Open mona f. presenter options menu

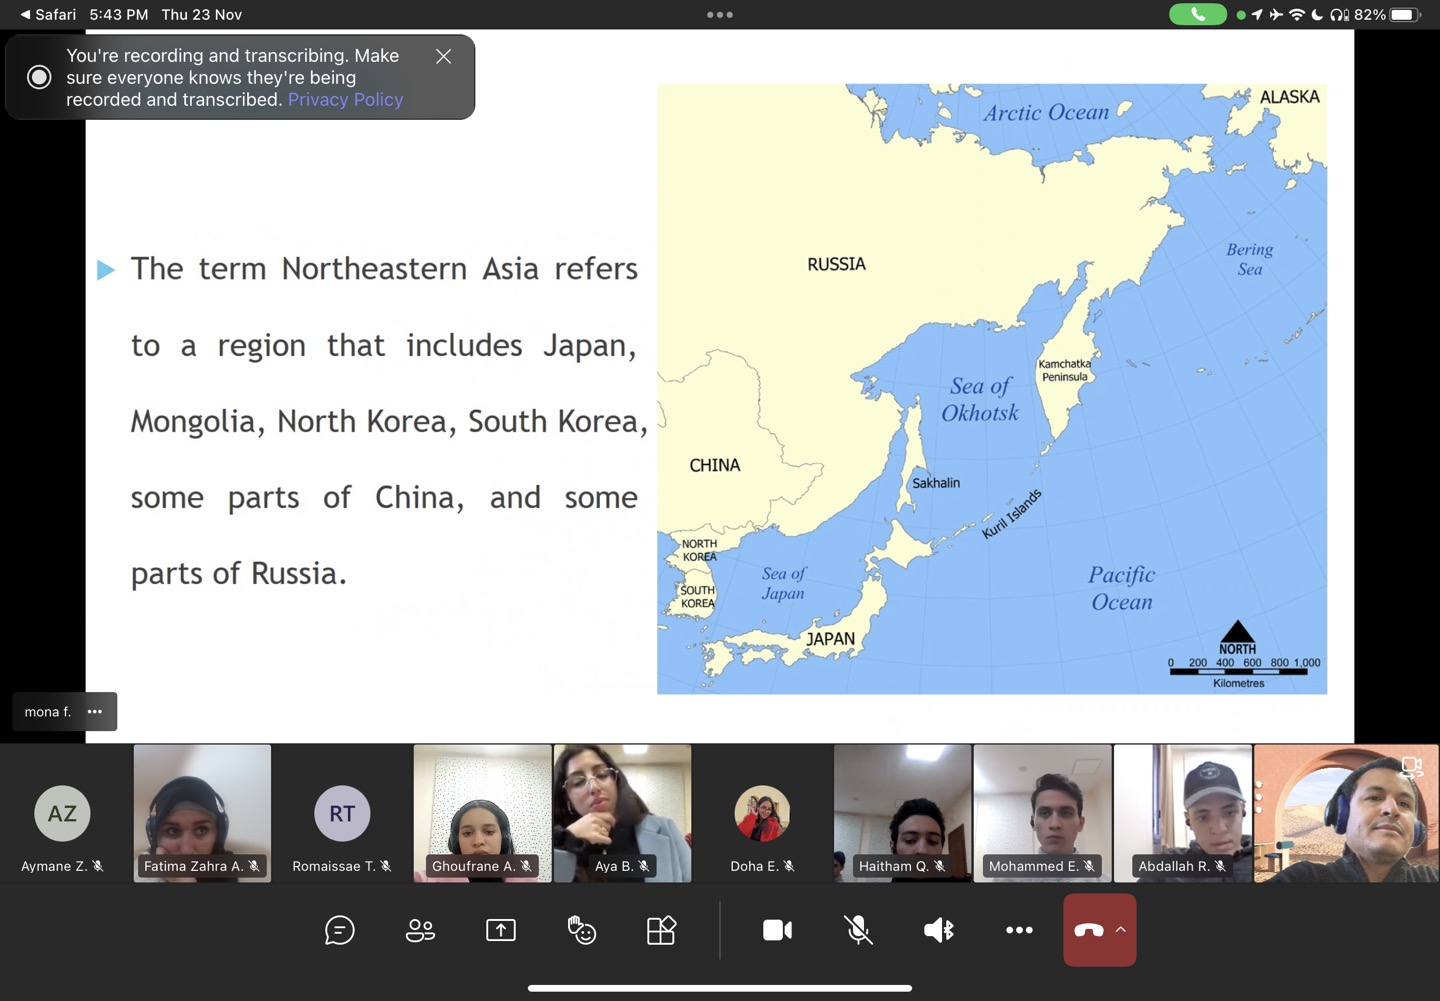pos(95,712)
